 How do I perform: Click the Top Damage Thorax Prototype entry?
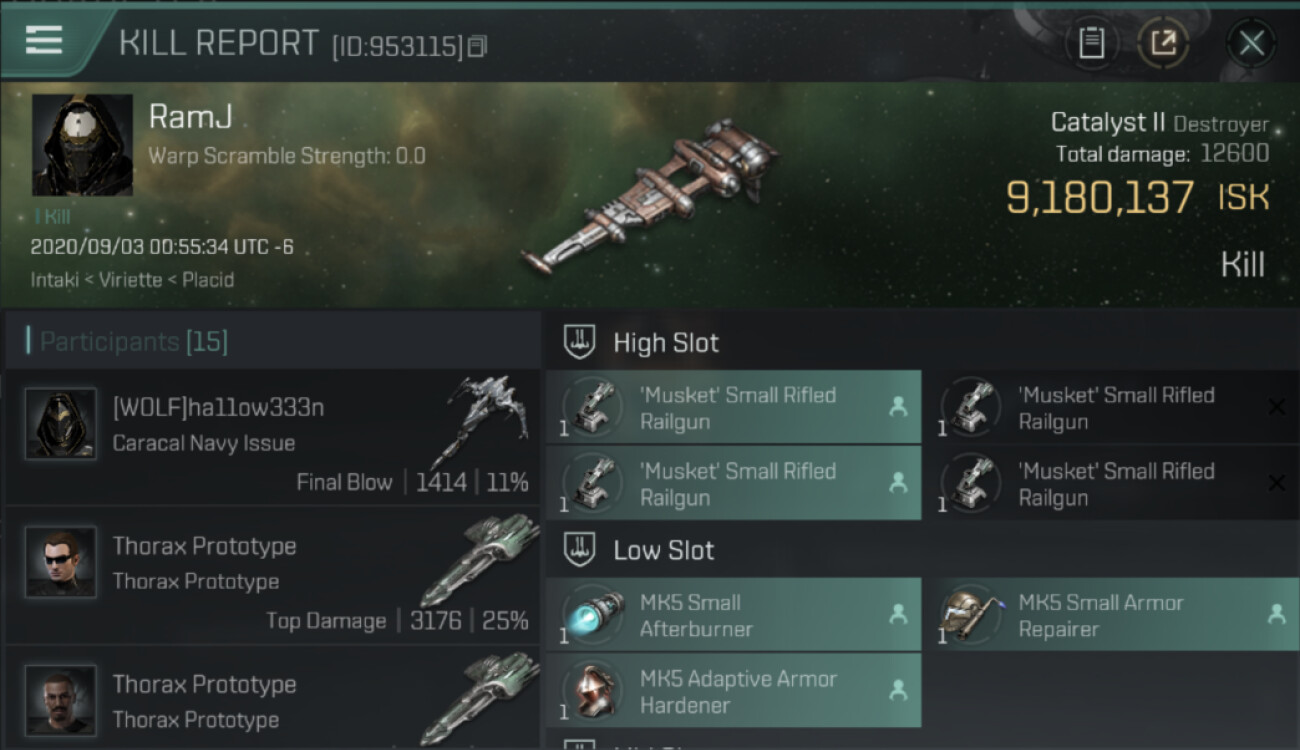coord(272,575)
